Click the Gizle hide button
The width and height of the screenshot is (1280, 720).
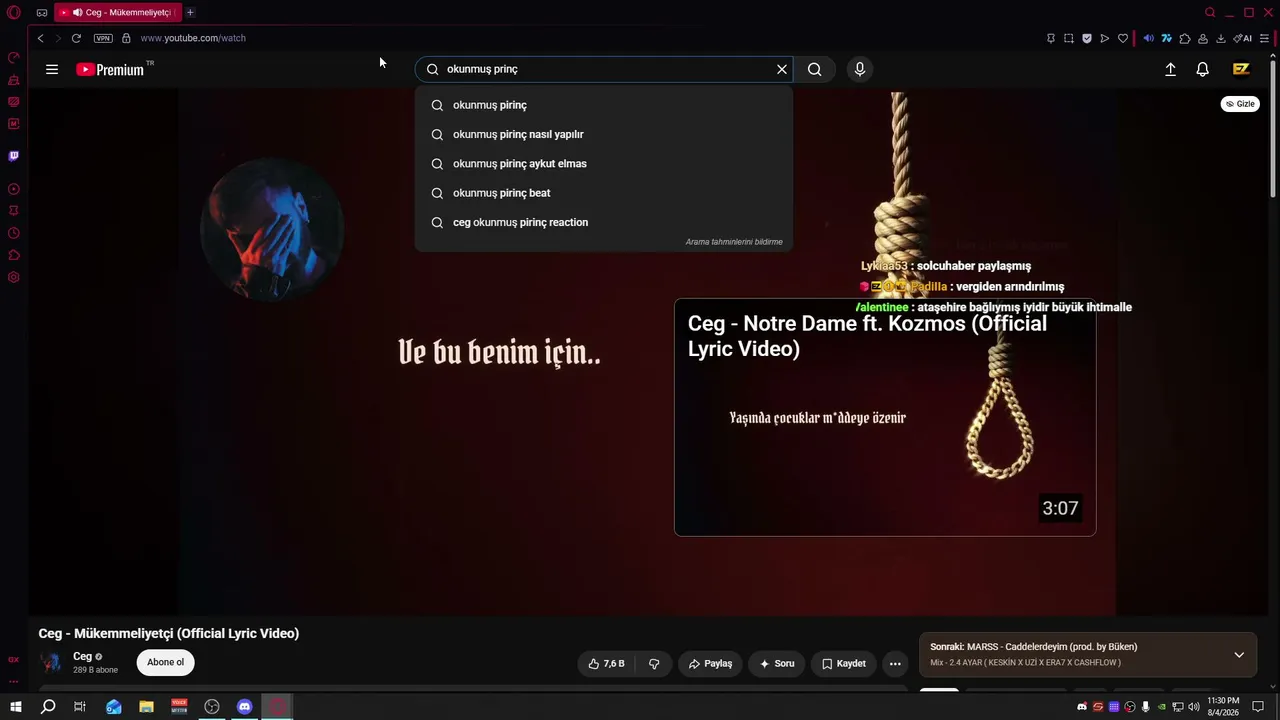click(x=1240, y=104)
